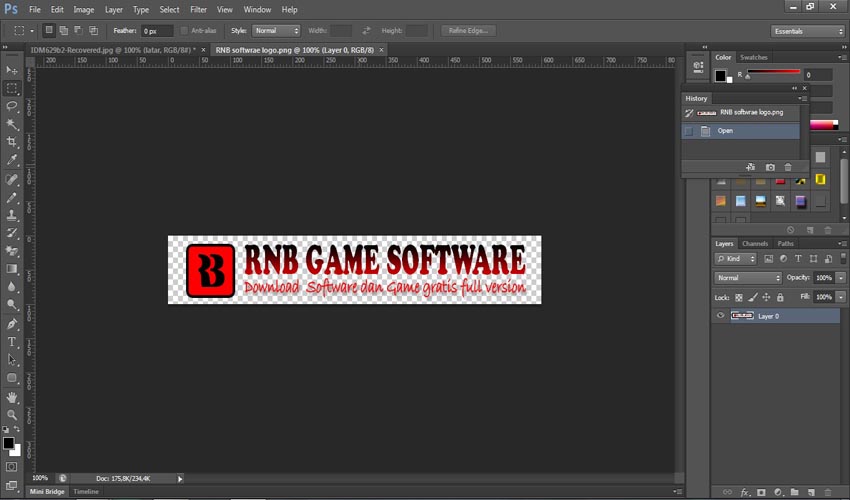Enable Intersect with selection mode

coord(93,30)
